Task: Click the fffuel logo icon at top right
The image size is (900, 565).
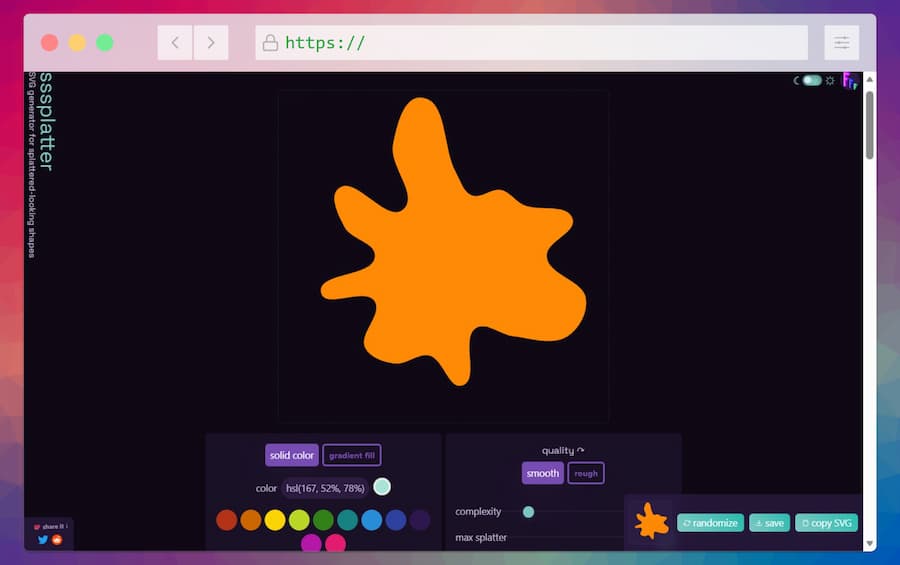Action: pos(850,81)
